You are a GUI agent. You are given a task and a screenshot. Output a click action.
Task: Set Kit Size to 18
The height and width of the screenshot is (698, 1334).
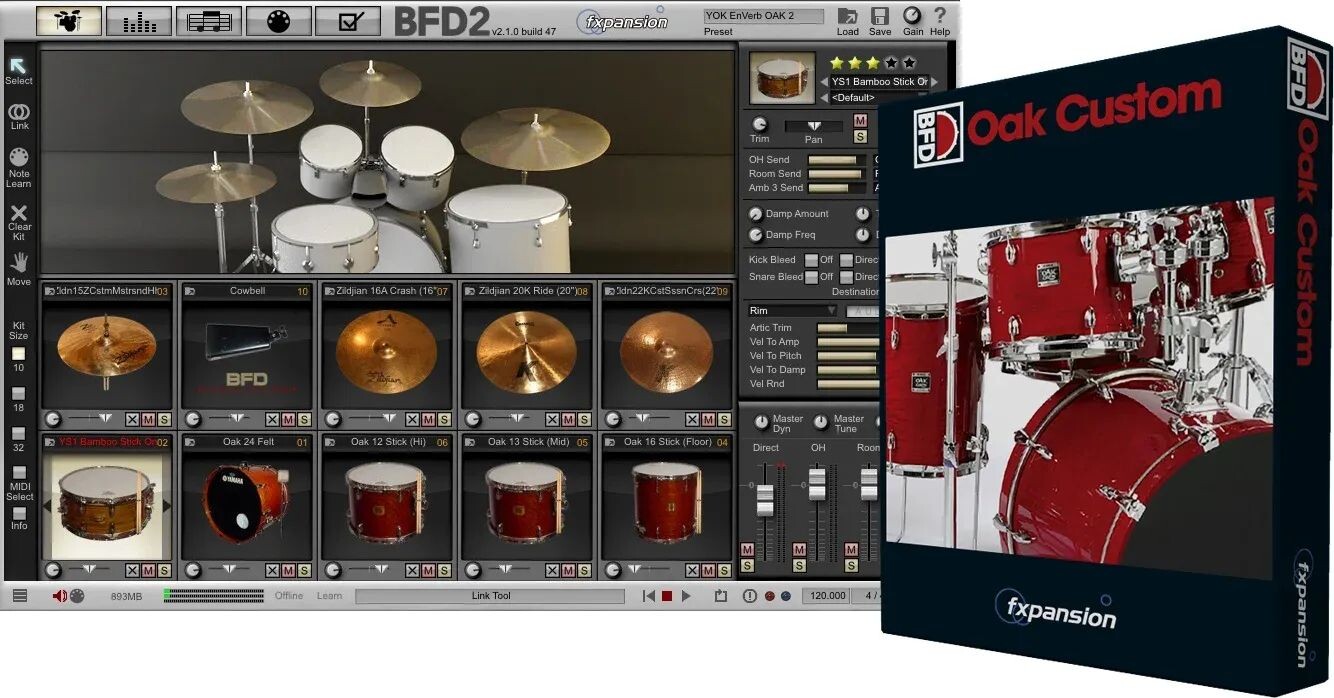19,394
